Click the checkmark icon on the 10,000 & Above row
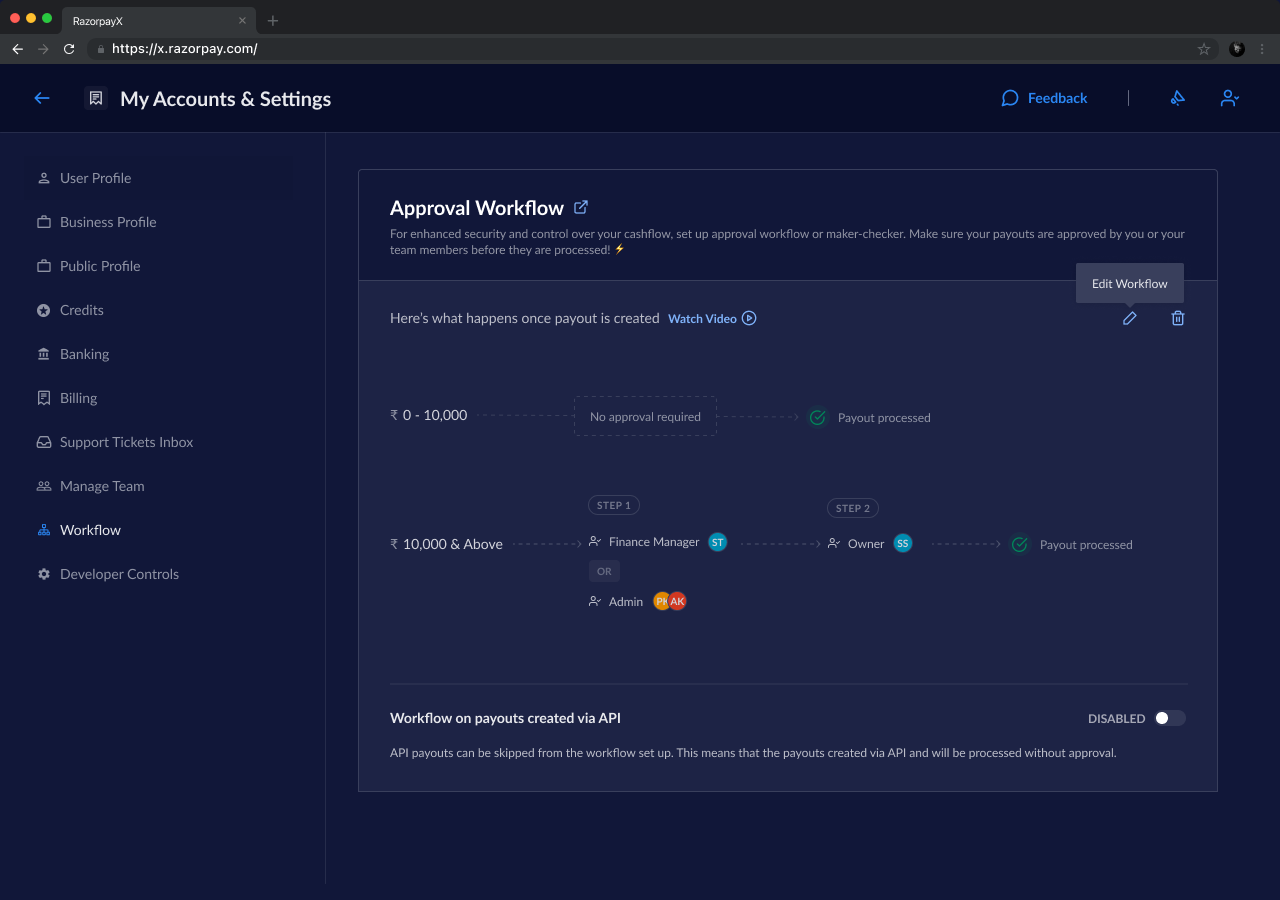1280x900 pixels. pos(1020,544)
